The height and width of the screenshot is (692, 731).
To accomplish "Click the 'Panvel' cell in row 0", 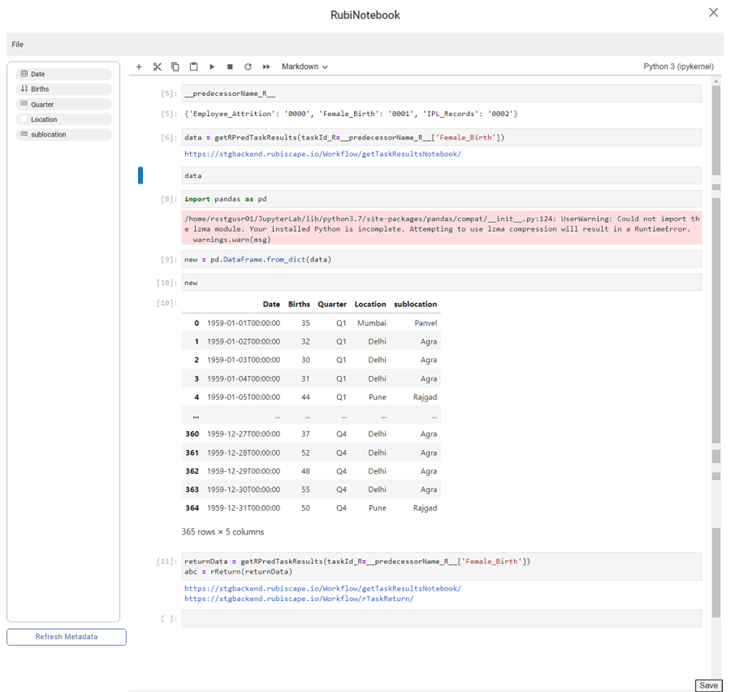I will coord(426,323).
